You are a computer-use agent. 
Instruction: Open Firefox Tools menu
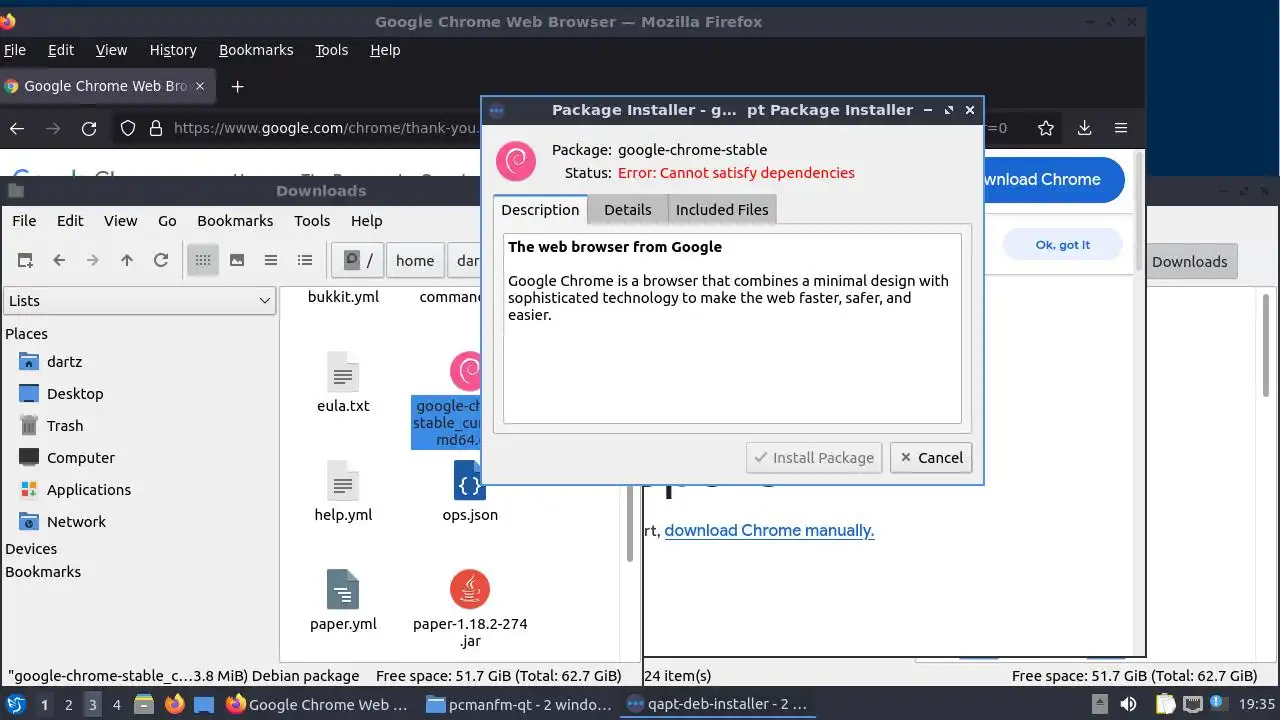331,50
